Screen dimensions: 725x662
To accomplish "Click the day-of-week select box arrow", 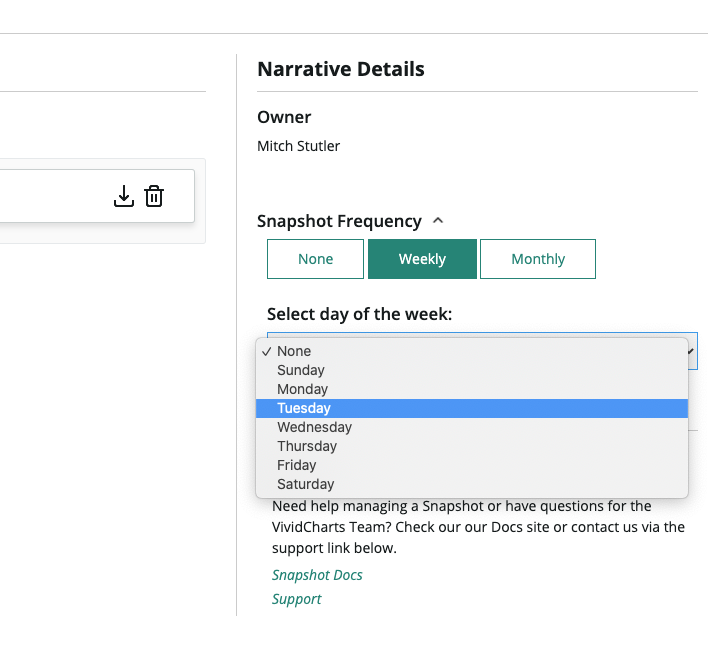I will 691,351.
